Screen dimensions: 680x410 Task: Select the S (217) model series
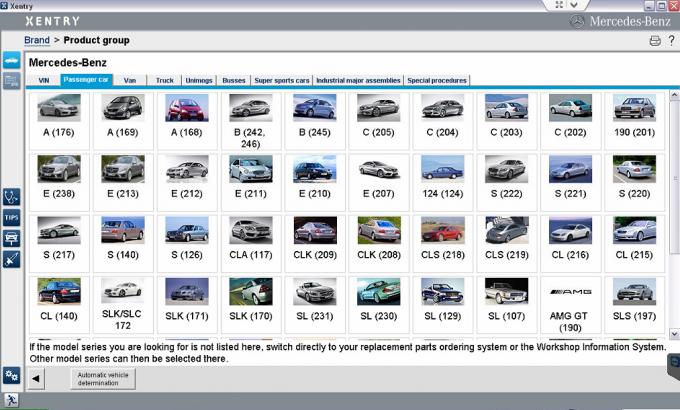coord(59,243)
